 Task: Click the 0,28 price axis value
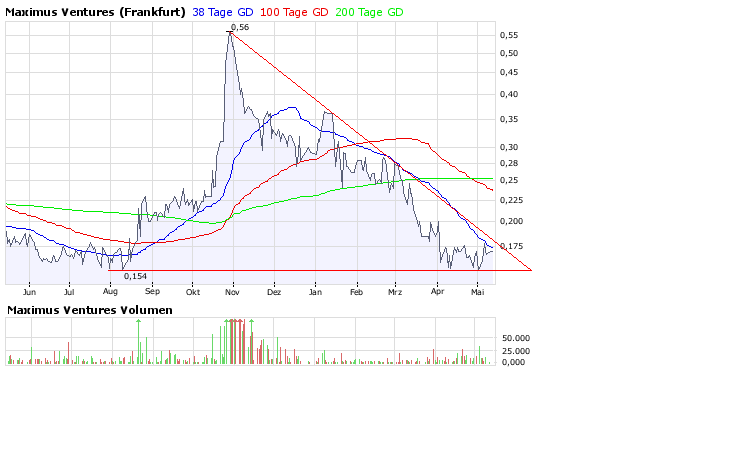(x=509, y=163)
